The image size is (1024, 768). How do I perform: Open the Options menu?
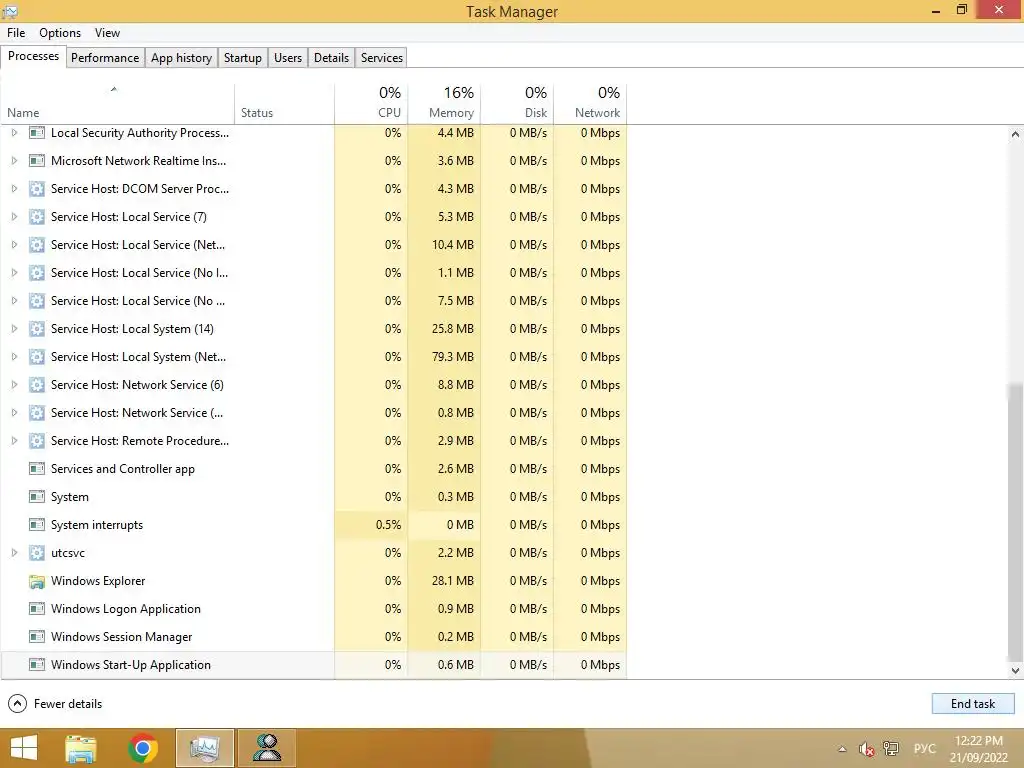pos(60,33)
